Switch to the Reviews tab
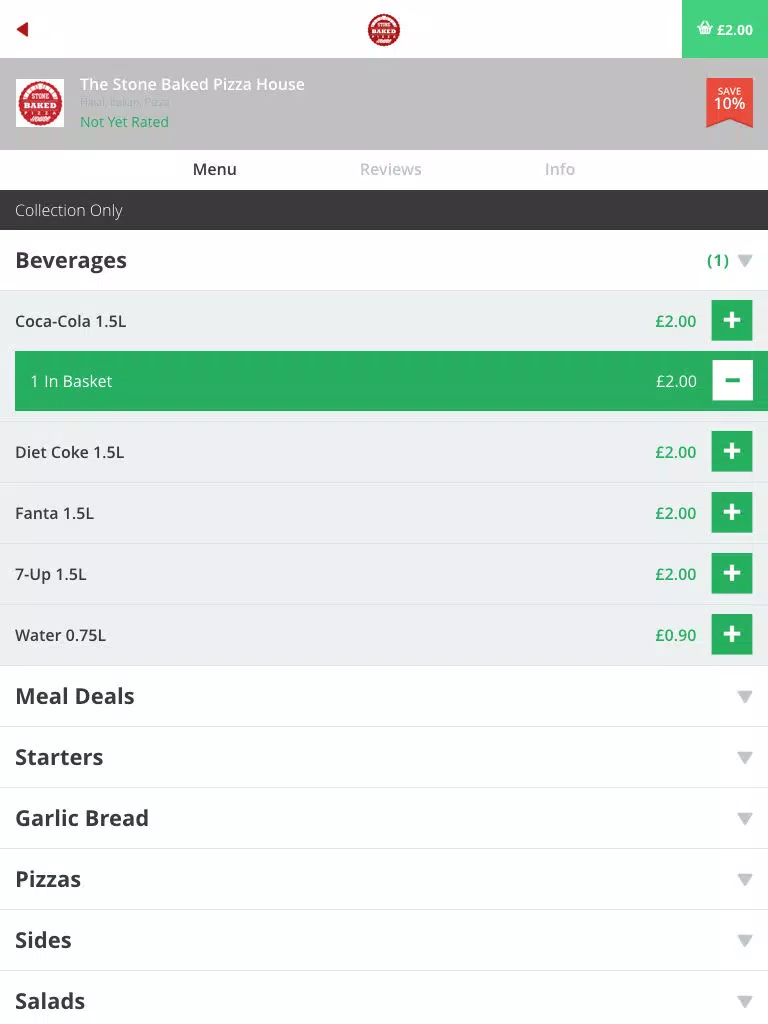Viewport: 768px width, 1024px height. tap(391, 169)
